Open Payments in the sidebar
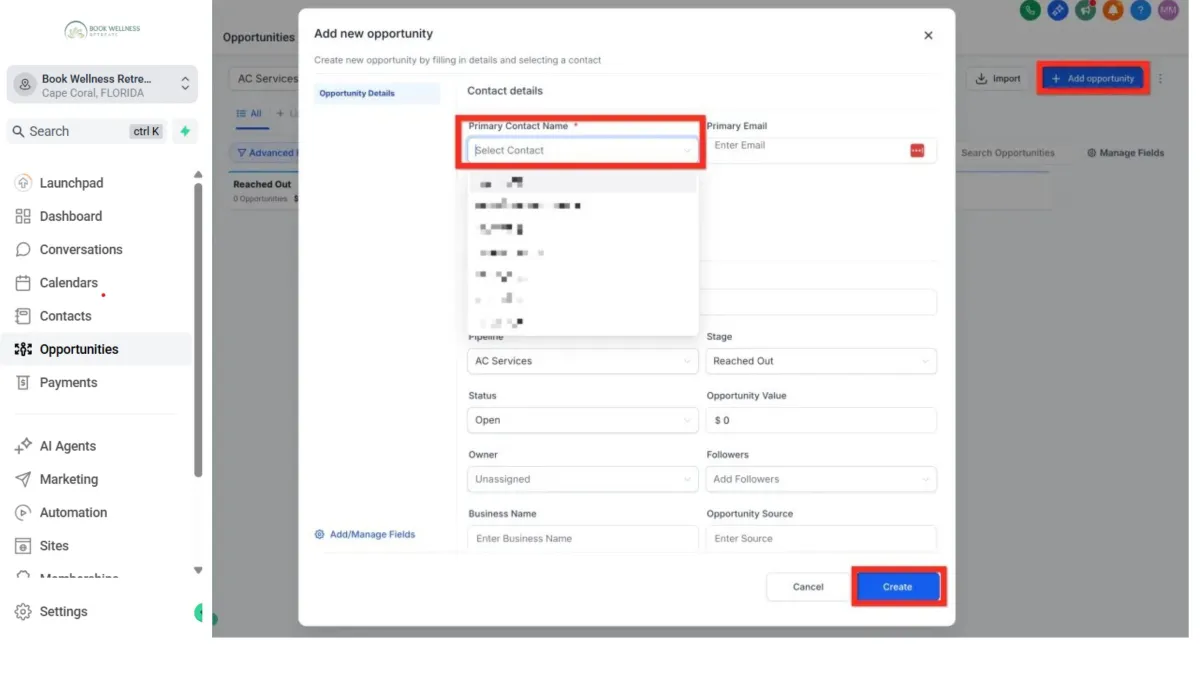Viewport: 1200px width, 687px height. click(x=68, y=382)
